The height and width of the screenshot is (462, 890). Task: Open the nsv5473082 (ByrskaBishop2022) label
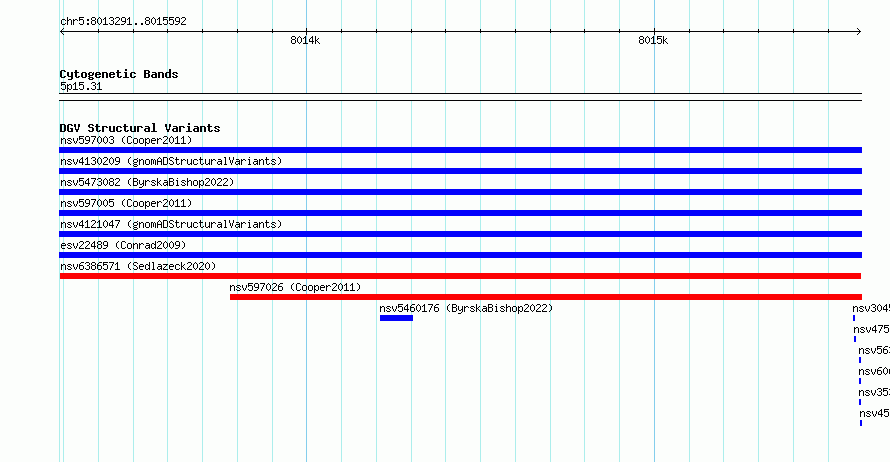tap(147, 182)
